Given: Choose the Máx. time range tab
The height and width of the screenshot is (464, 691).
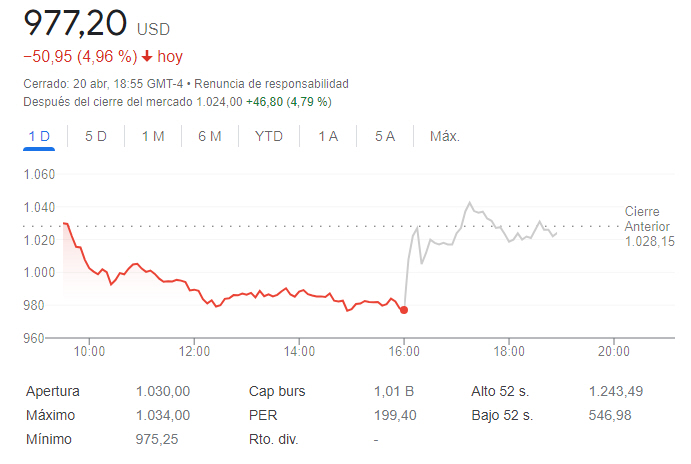Looking at the screenshot, I should [444, 136].
